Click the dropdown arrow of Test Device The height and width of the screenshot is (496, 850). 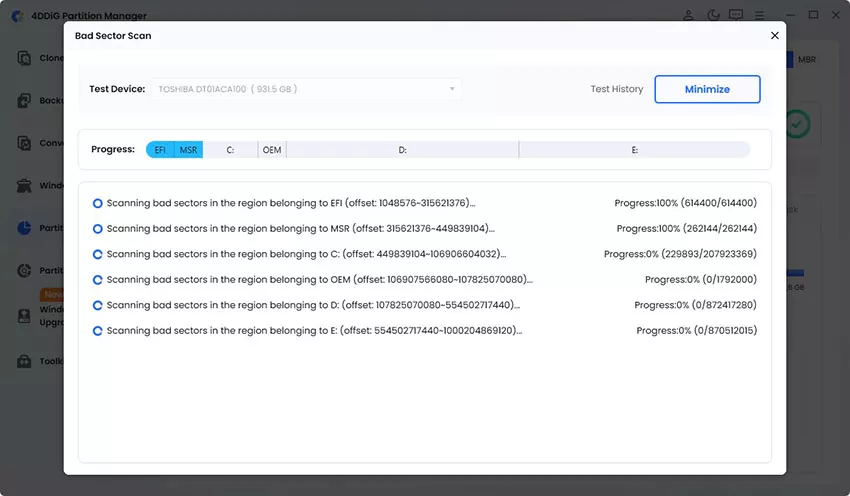(452, 89)
